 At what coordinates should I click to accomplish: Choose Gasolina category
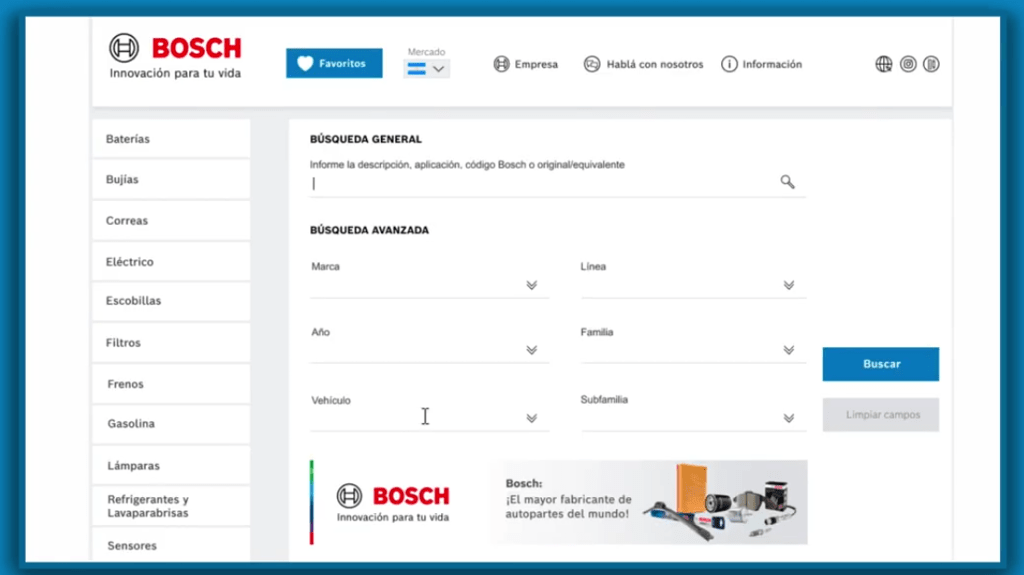click(x=171, y=423)
